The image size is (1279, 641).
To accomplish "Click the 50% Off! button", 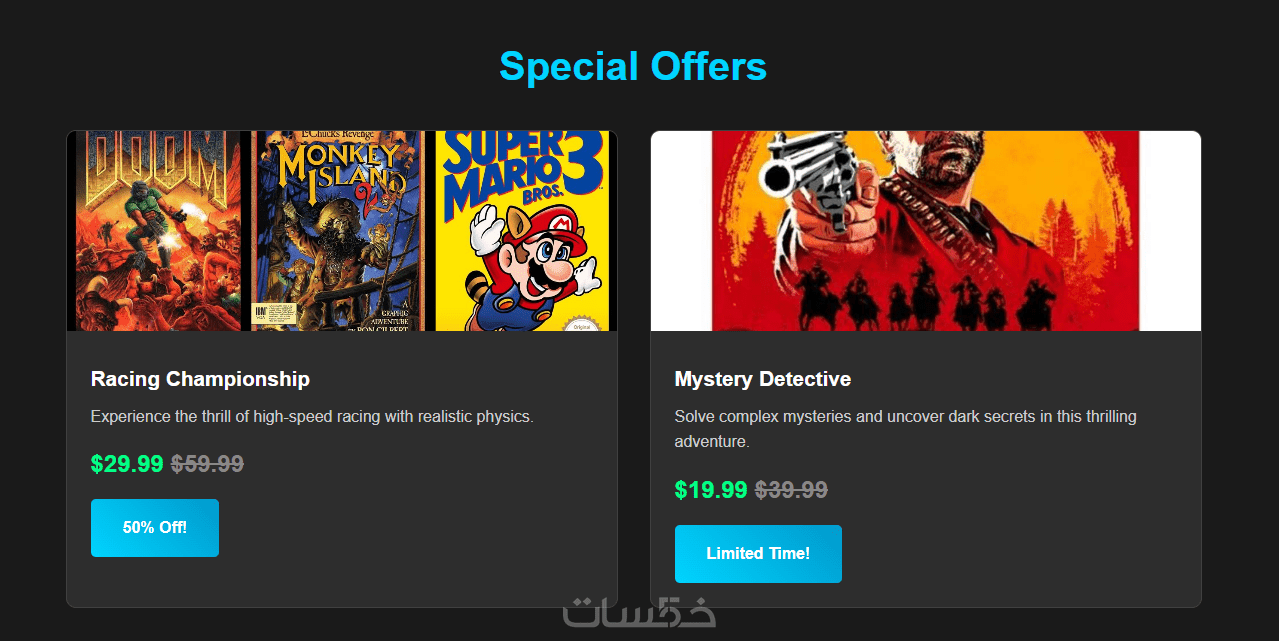I will tap(154, 527).
